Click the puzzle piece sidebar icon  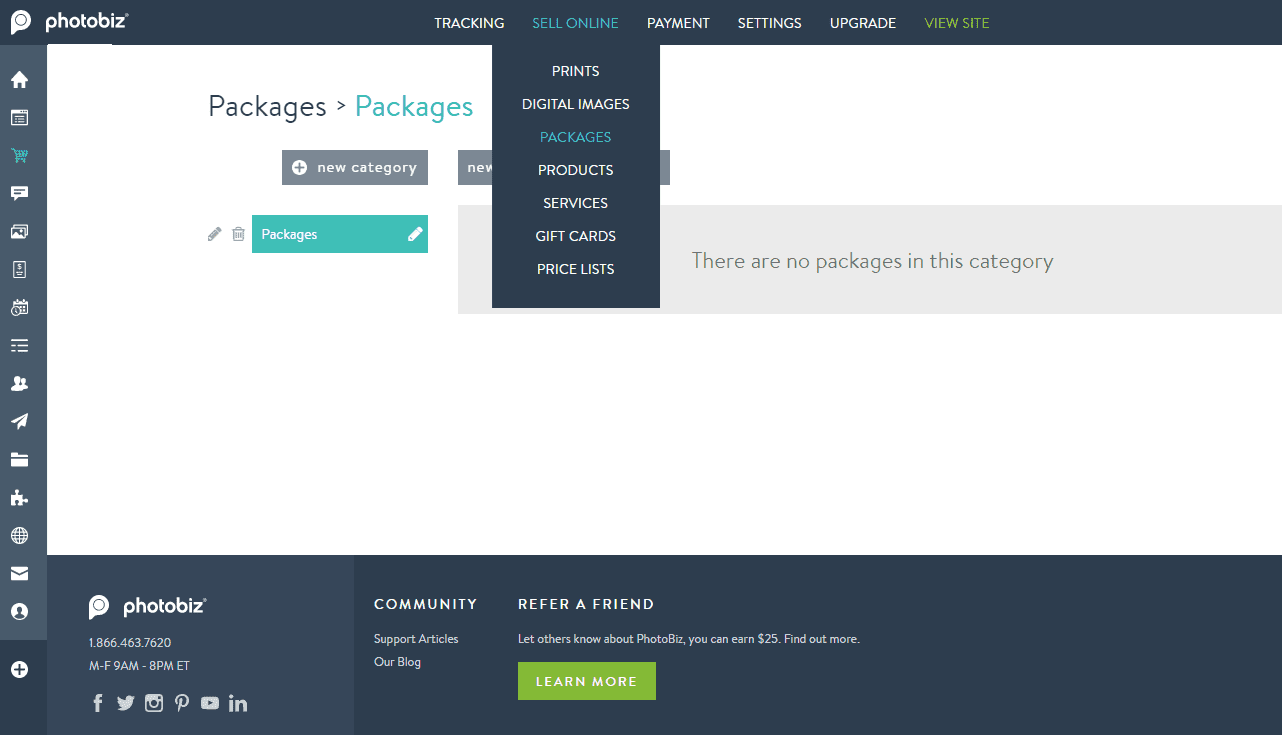19,498
